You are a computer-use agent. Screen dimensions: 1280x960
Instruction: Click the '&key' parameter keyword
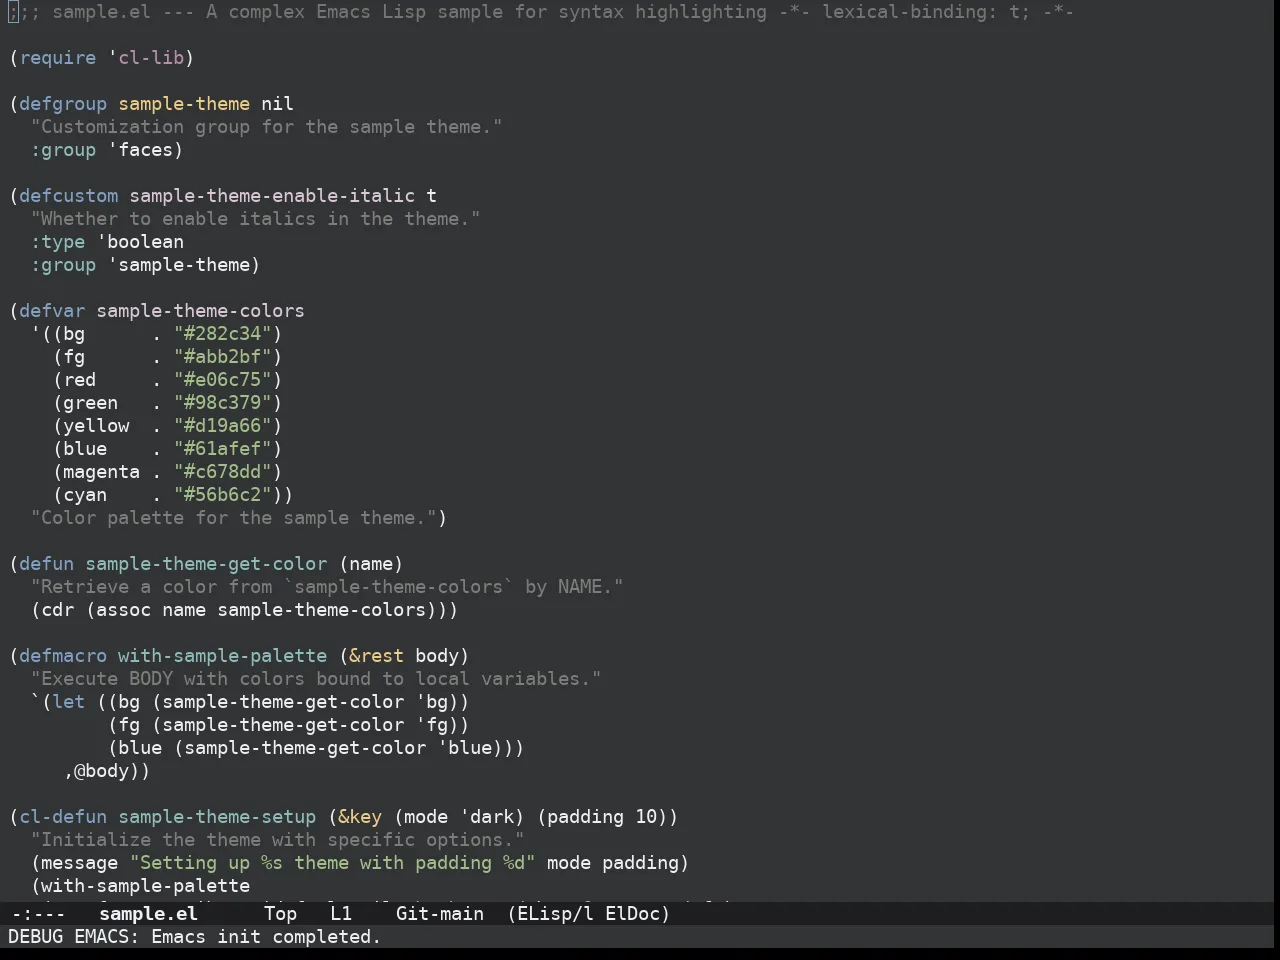click(360, 817)
